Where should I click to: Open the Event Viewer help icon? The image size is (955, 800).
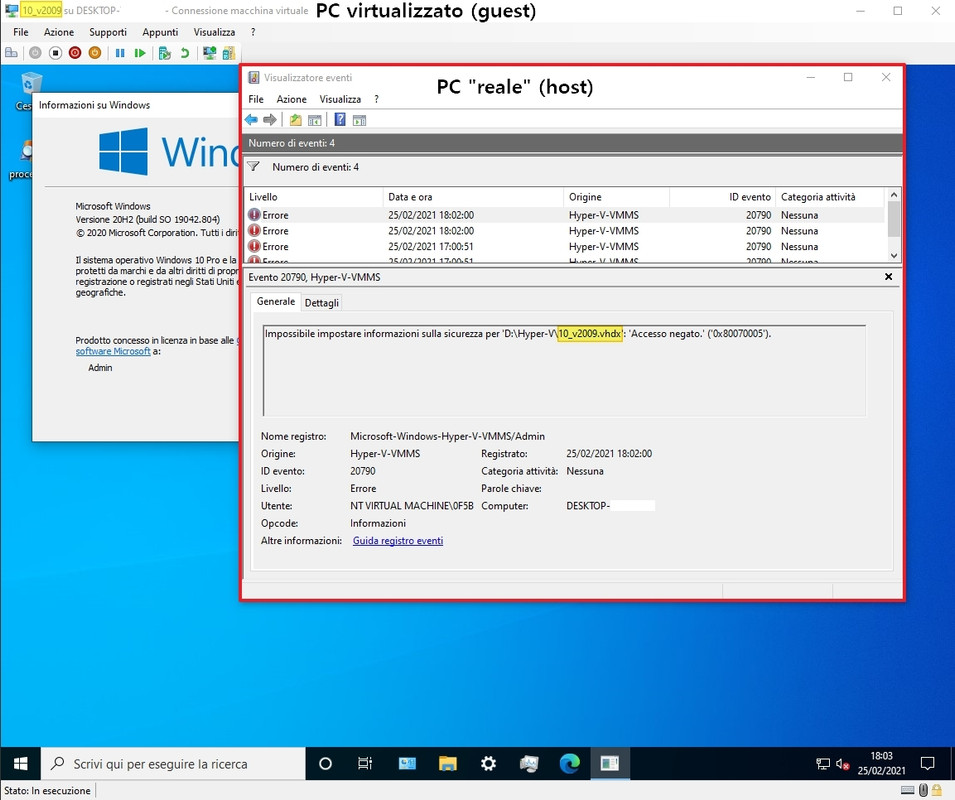pyautogui.click(x=340, y=120)
